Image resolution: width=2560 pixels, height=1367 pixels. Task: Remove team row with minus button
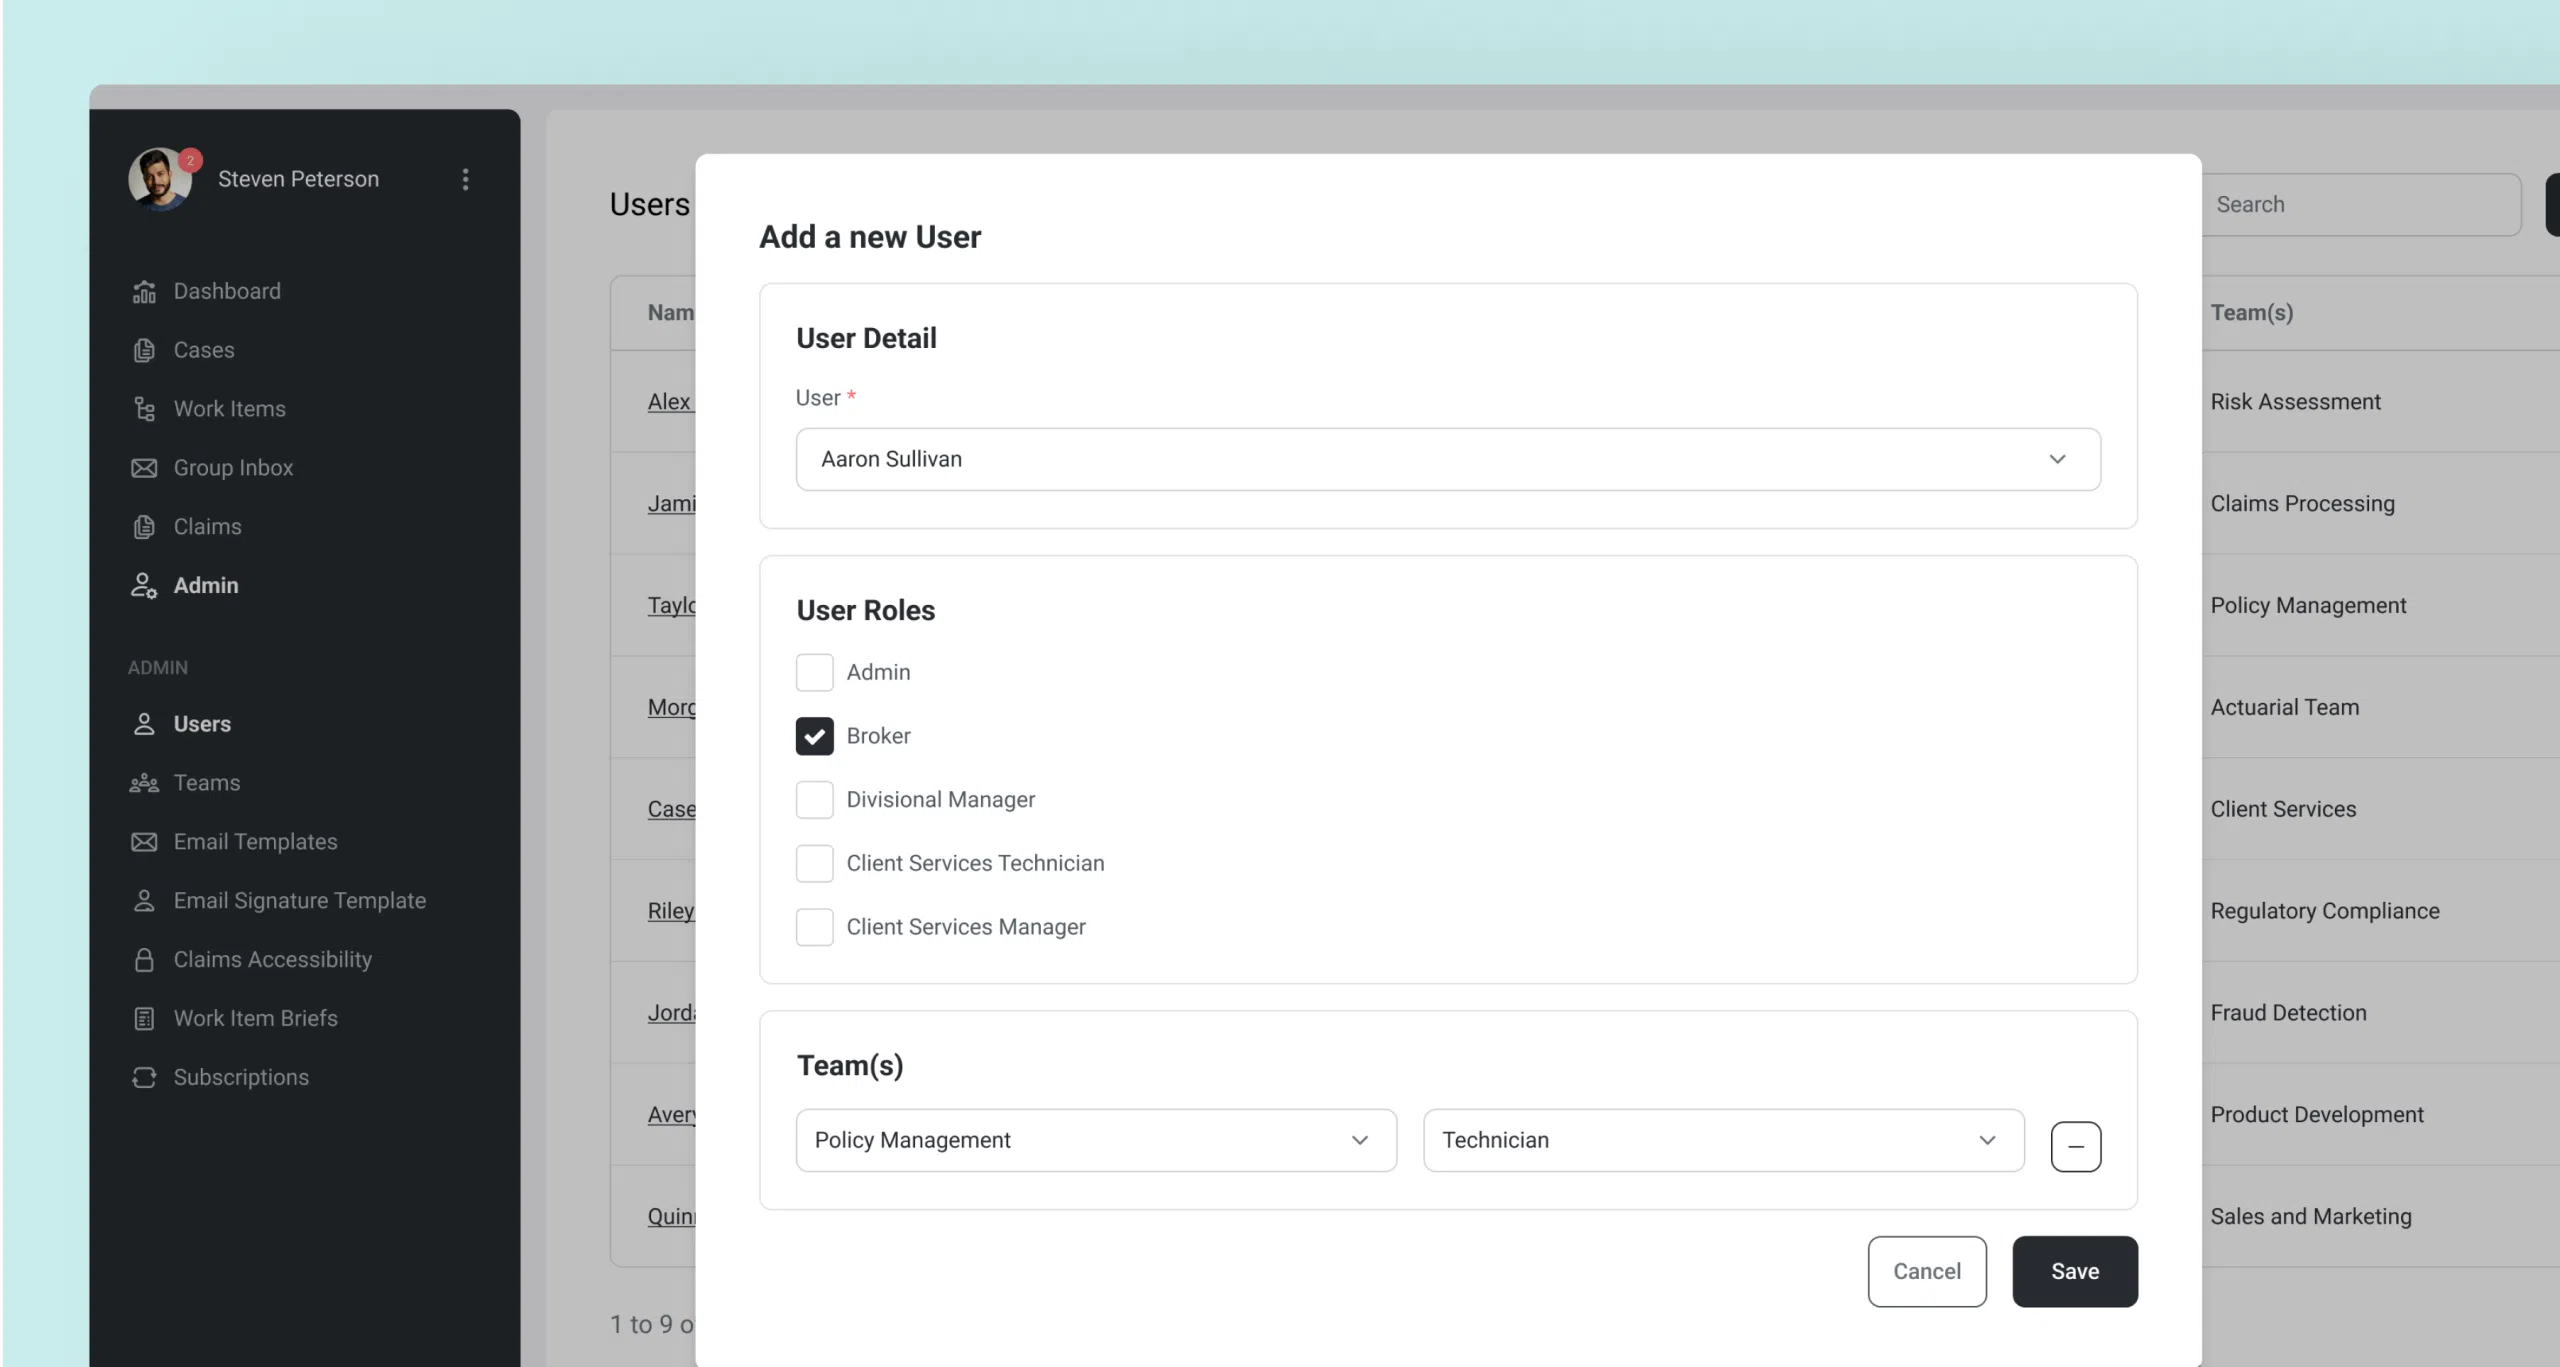[2075, 1146]
